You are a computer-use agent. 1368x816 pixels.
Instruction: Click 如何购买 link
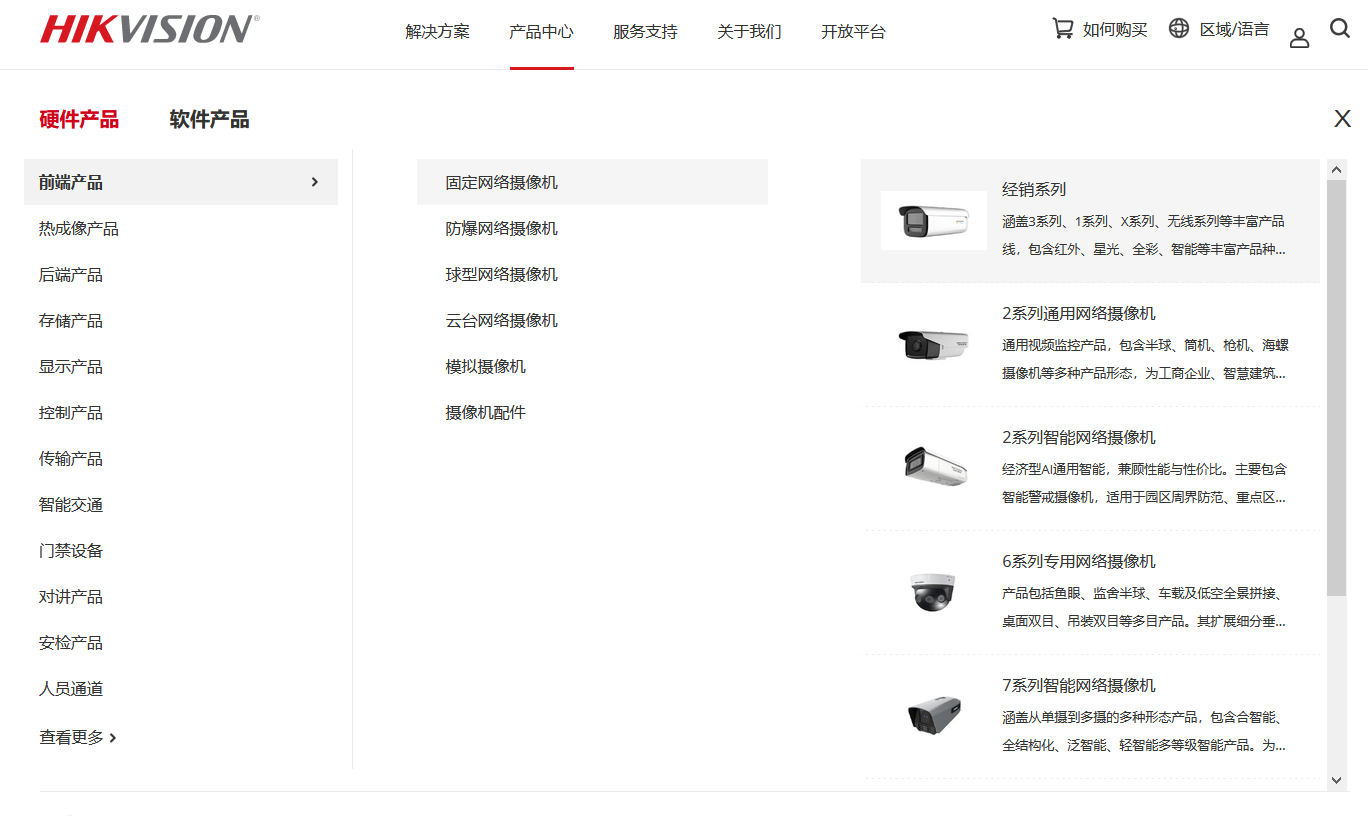pyautogui.click(x=1115, y=30)
